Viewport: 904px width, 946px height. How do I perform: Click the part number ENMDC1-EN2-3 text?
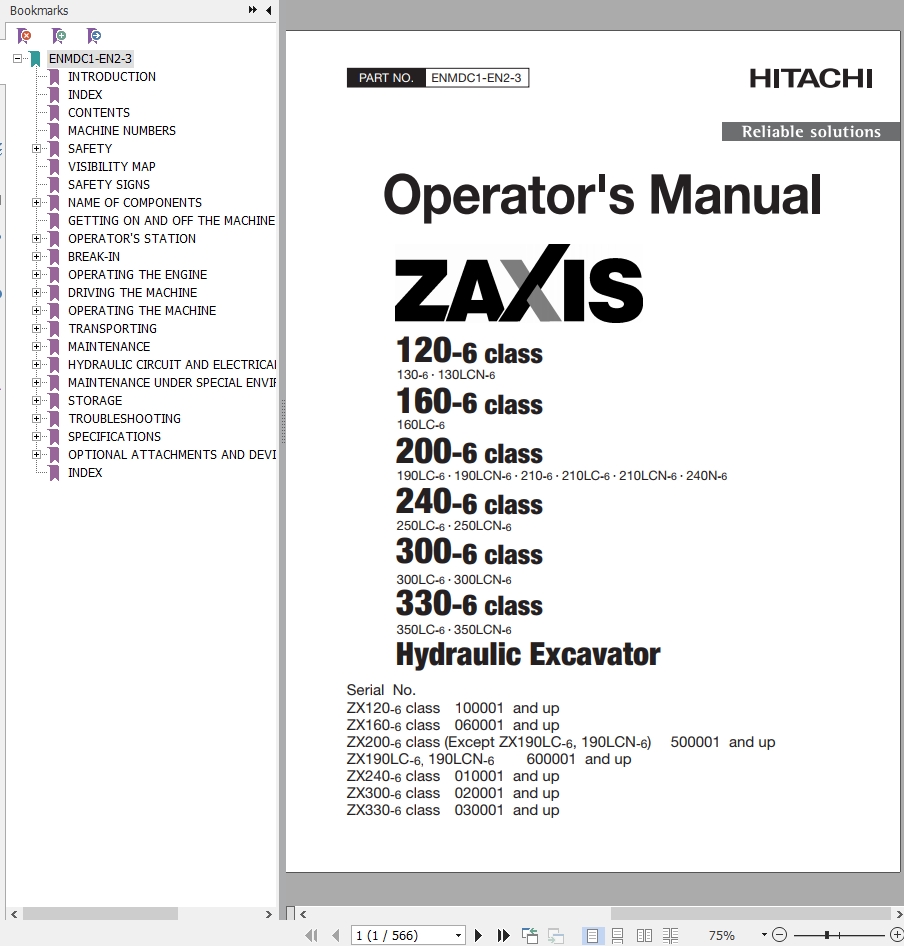coord(476,78)
